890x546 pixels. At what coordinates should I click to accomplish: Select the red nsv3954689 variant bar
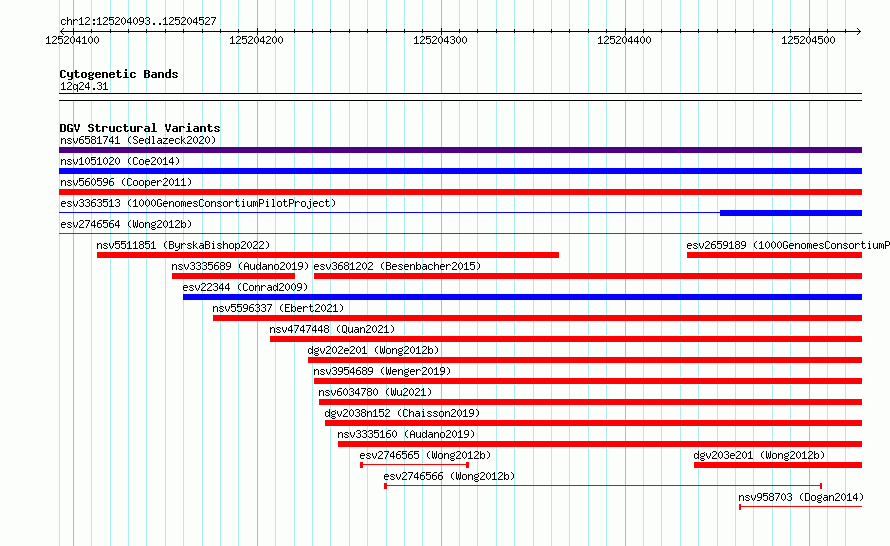pos(587,381)
